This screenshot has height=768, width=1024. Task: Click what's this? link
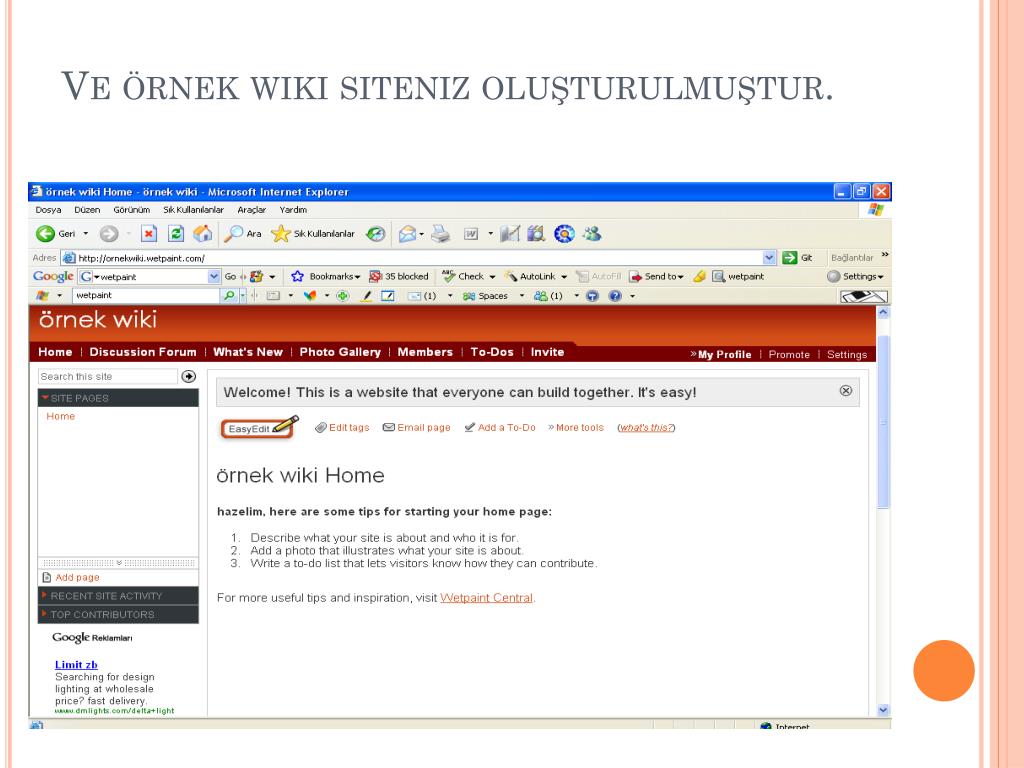tap(646, 428)
